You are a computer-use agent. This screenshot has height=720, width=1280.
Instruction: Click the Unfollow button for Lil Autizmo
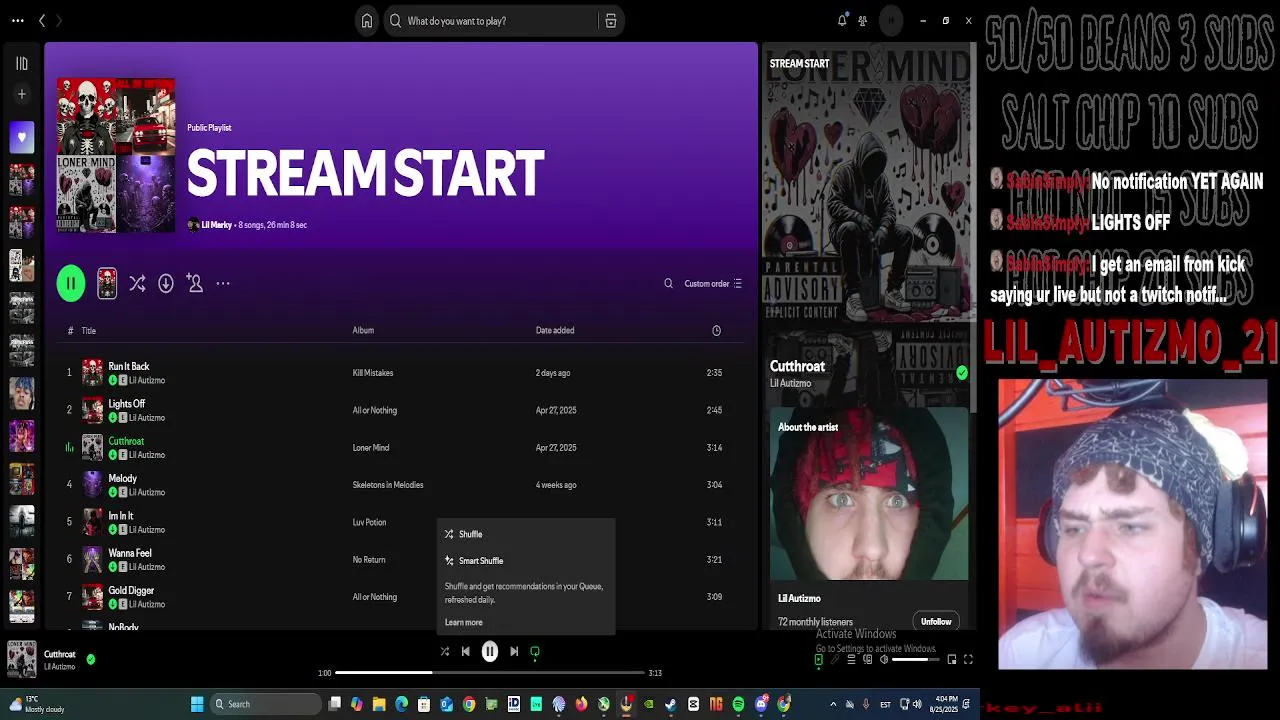936,622
